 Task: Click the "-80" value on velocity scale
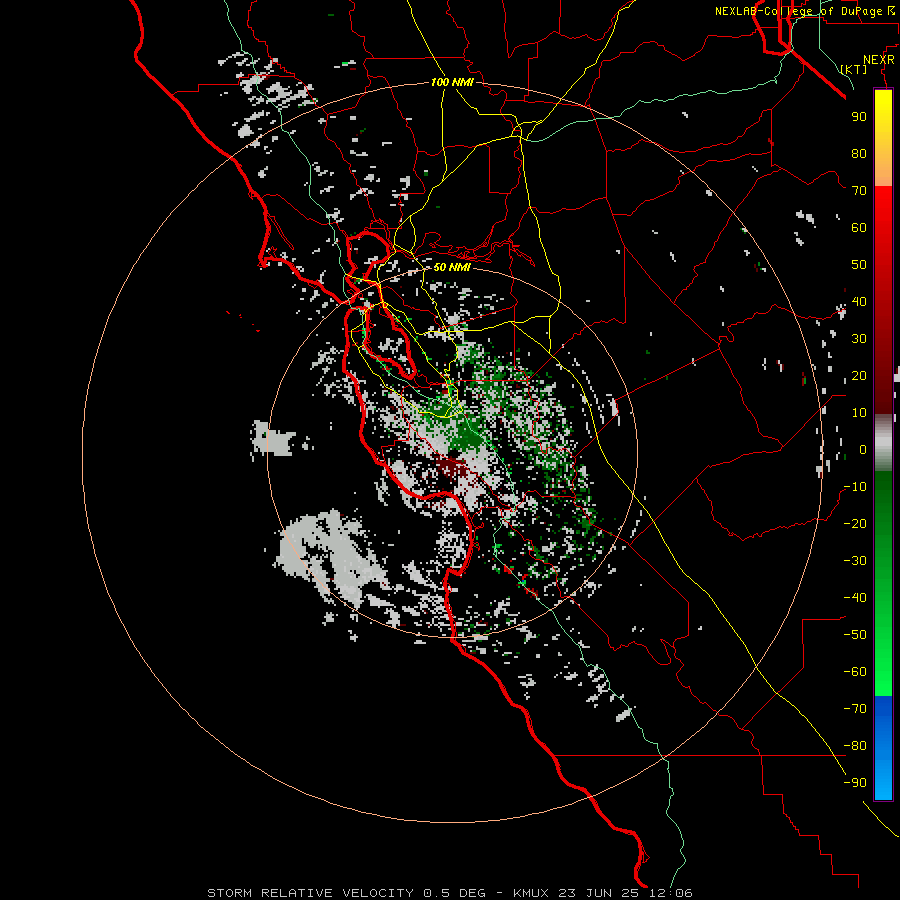pos(855,746)
